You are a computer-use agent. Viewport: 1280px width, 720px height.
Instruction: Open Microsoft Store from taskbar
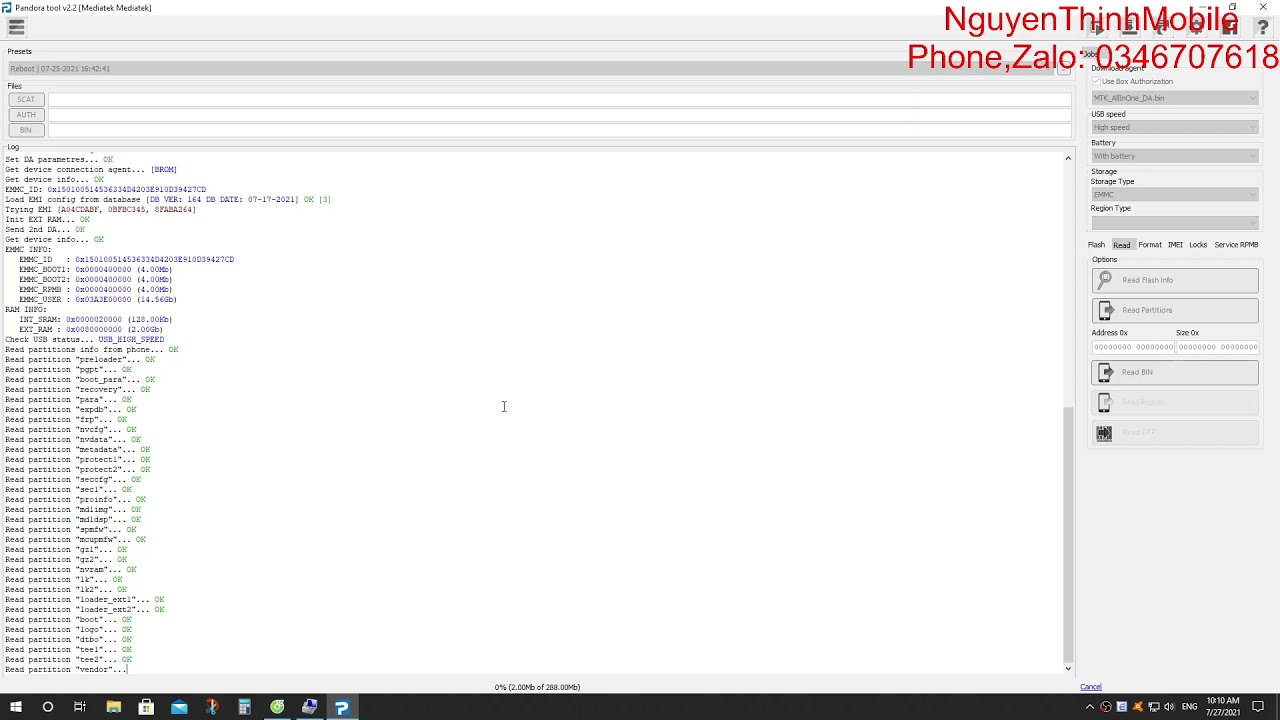pyautogui.click(x=146, y=707)
